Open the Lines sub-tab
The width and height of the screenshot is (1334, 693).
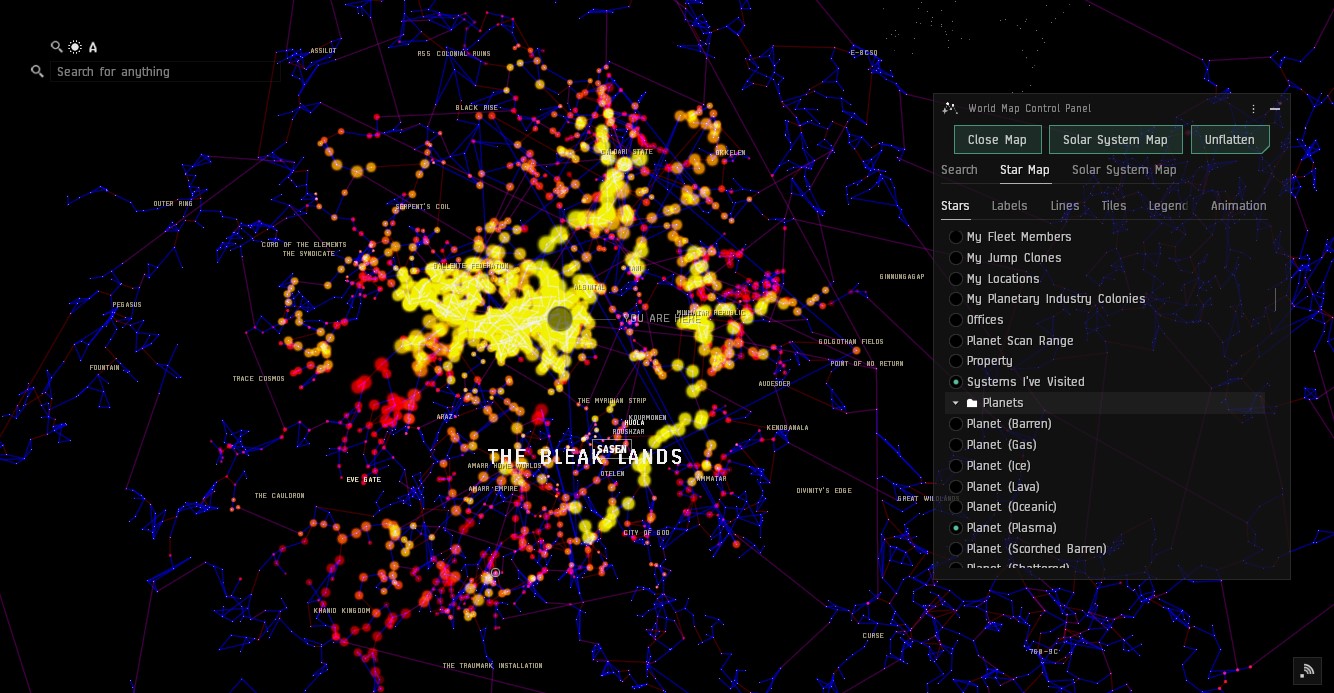(1065, 206)
